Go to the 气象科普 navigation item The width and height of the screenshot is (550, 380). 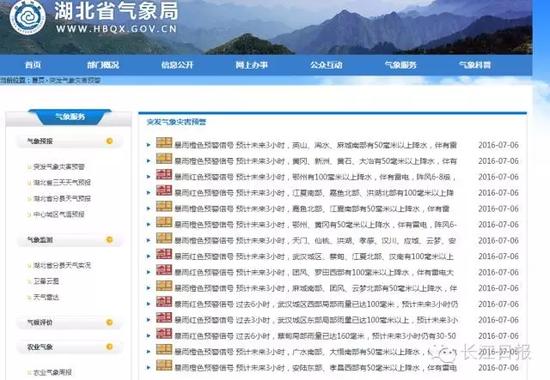pyautogui.click(x=475, y=65)
